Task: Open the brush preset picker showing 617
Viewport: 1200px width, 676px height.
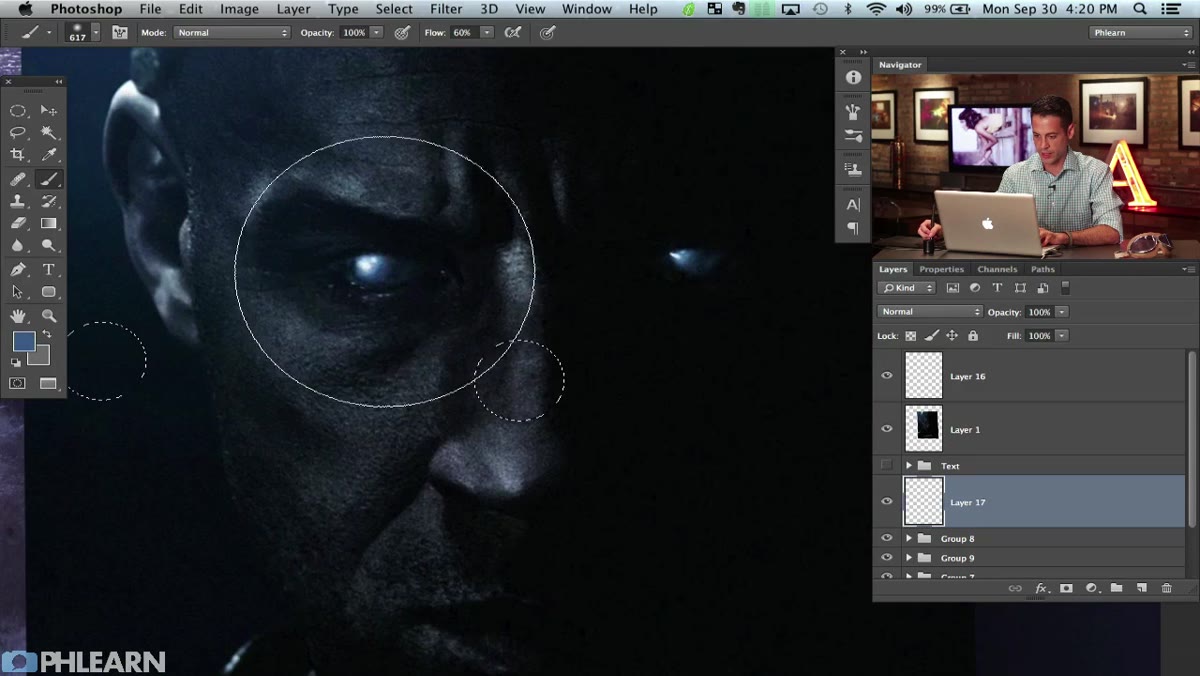Action: pyautogui.click(x=82, y=32)
